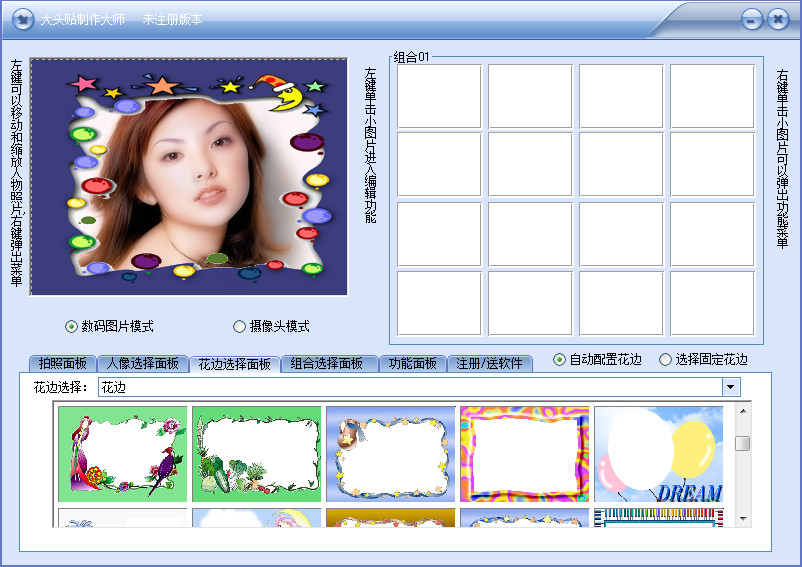Screen dimensions: 802x567
Task: Click third cell in bottom row of 组合01 grid
Action: [621, 303]
